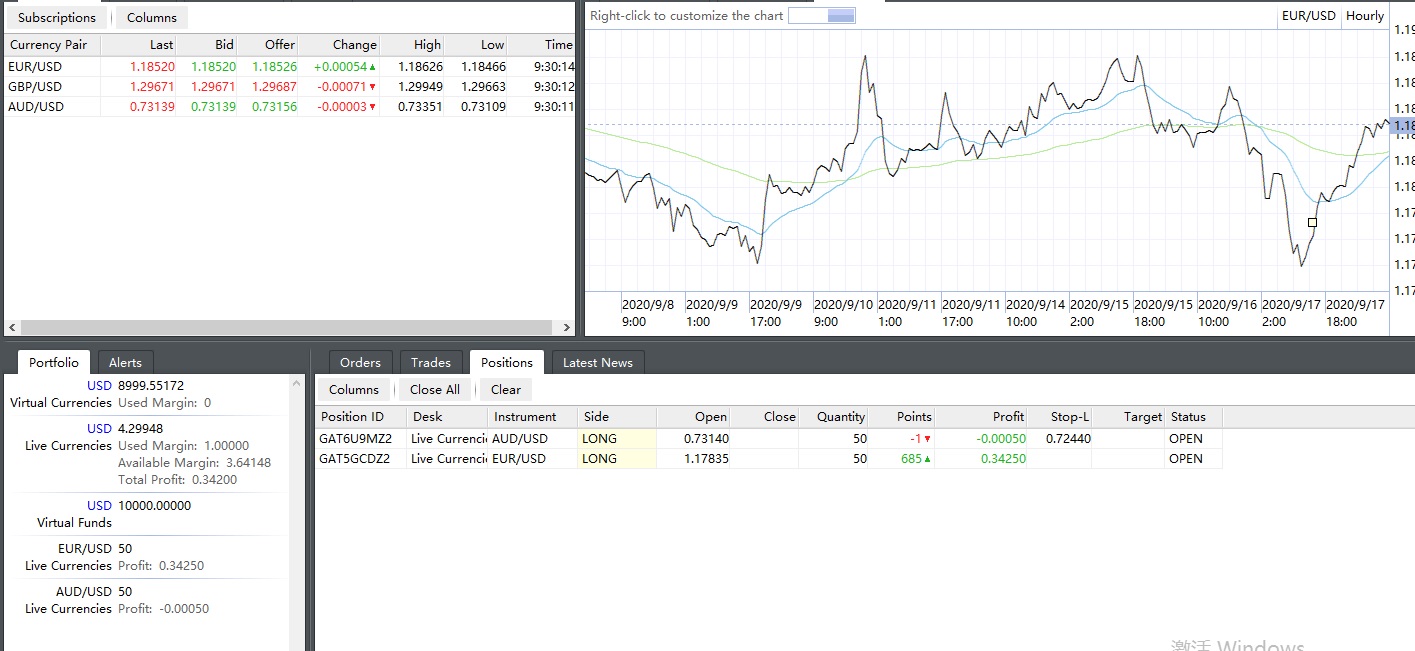
Task: Click the chart color swatch box
Action: click(822, 15)
